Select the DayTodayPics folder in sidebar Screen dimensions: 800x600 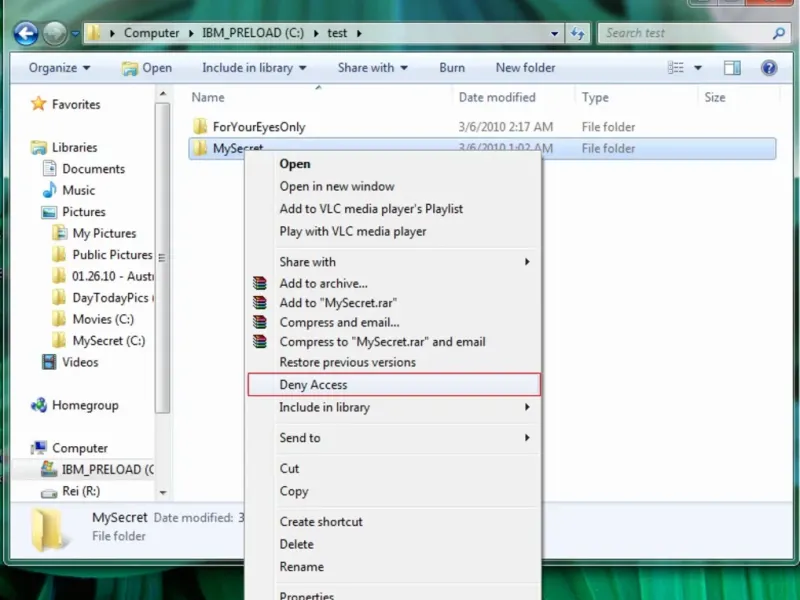point(101,297)
